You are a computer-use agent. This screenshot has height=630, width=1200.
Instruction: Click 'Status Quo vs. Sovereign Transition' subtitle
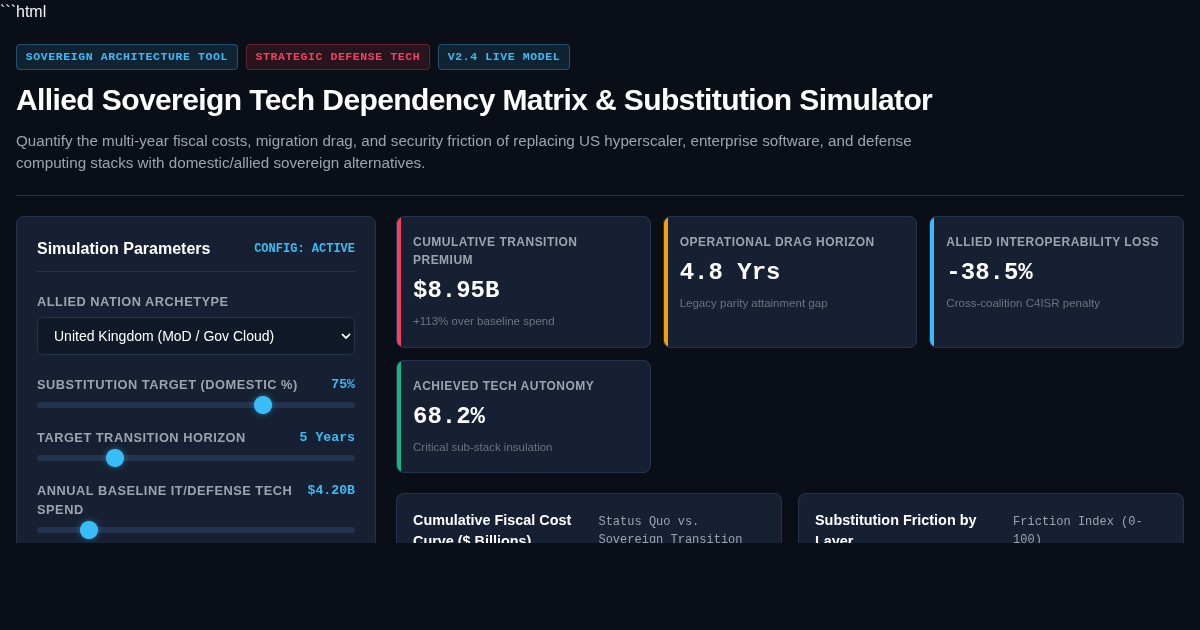(671, 529)
